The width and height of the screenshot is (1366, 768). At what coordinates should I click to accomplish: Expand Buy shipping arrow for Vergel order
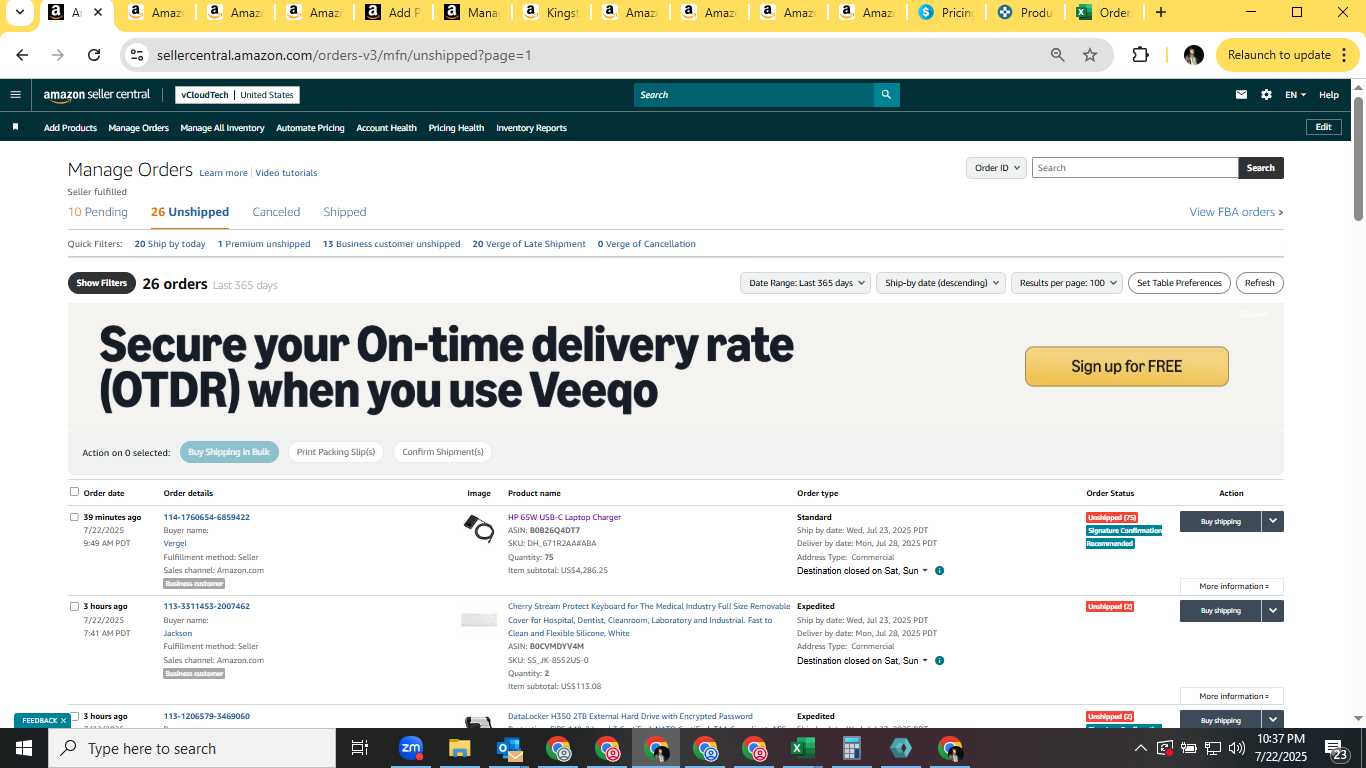pyautogui.click(x=1272, y=521)
